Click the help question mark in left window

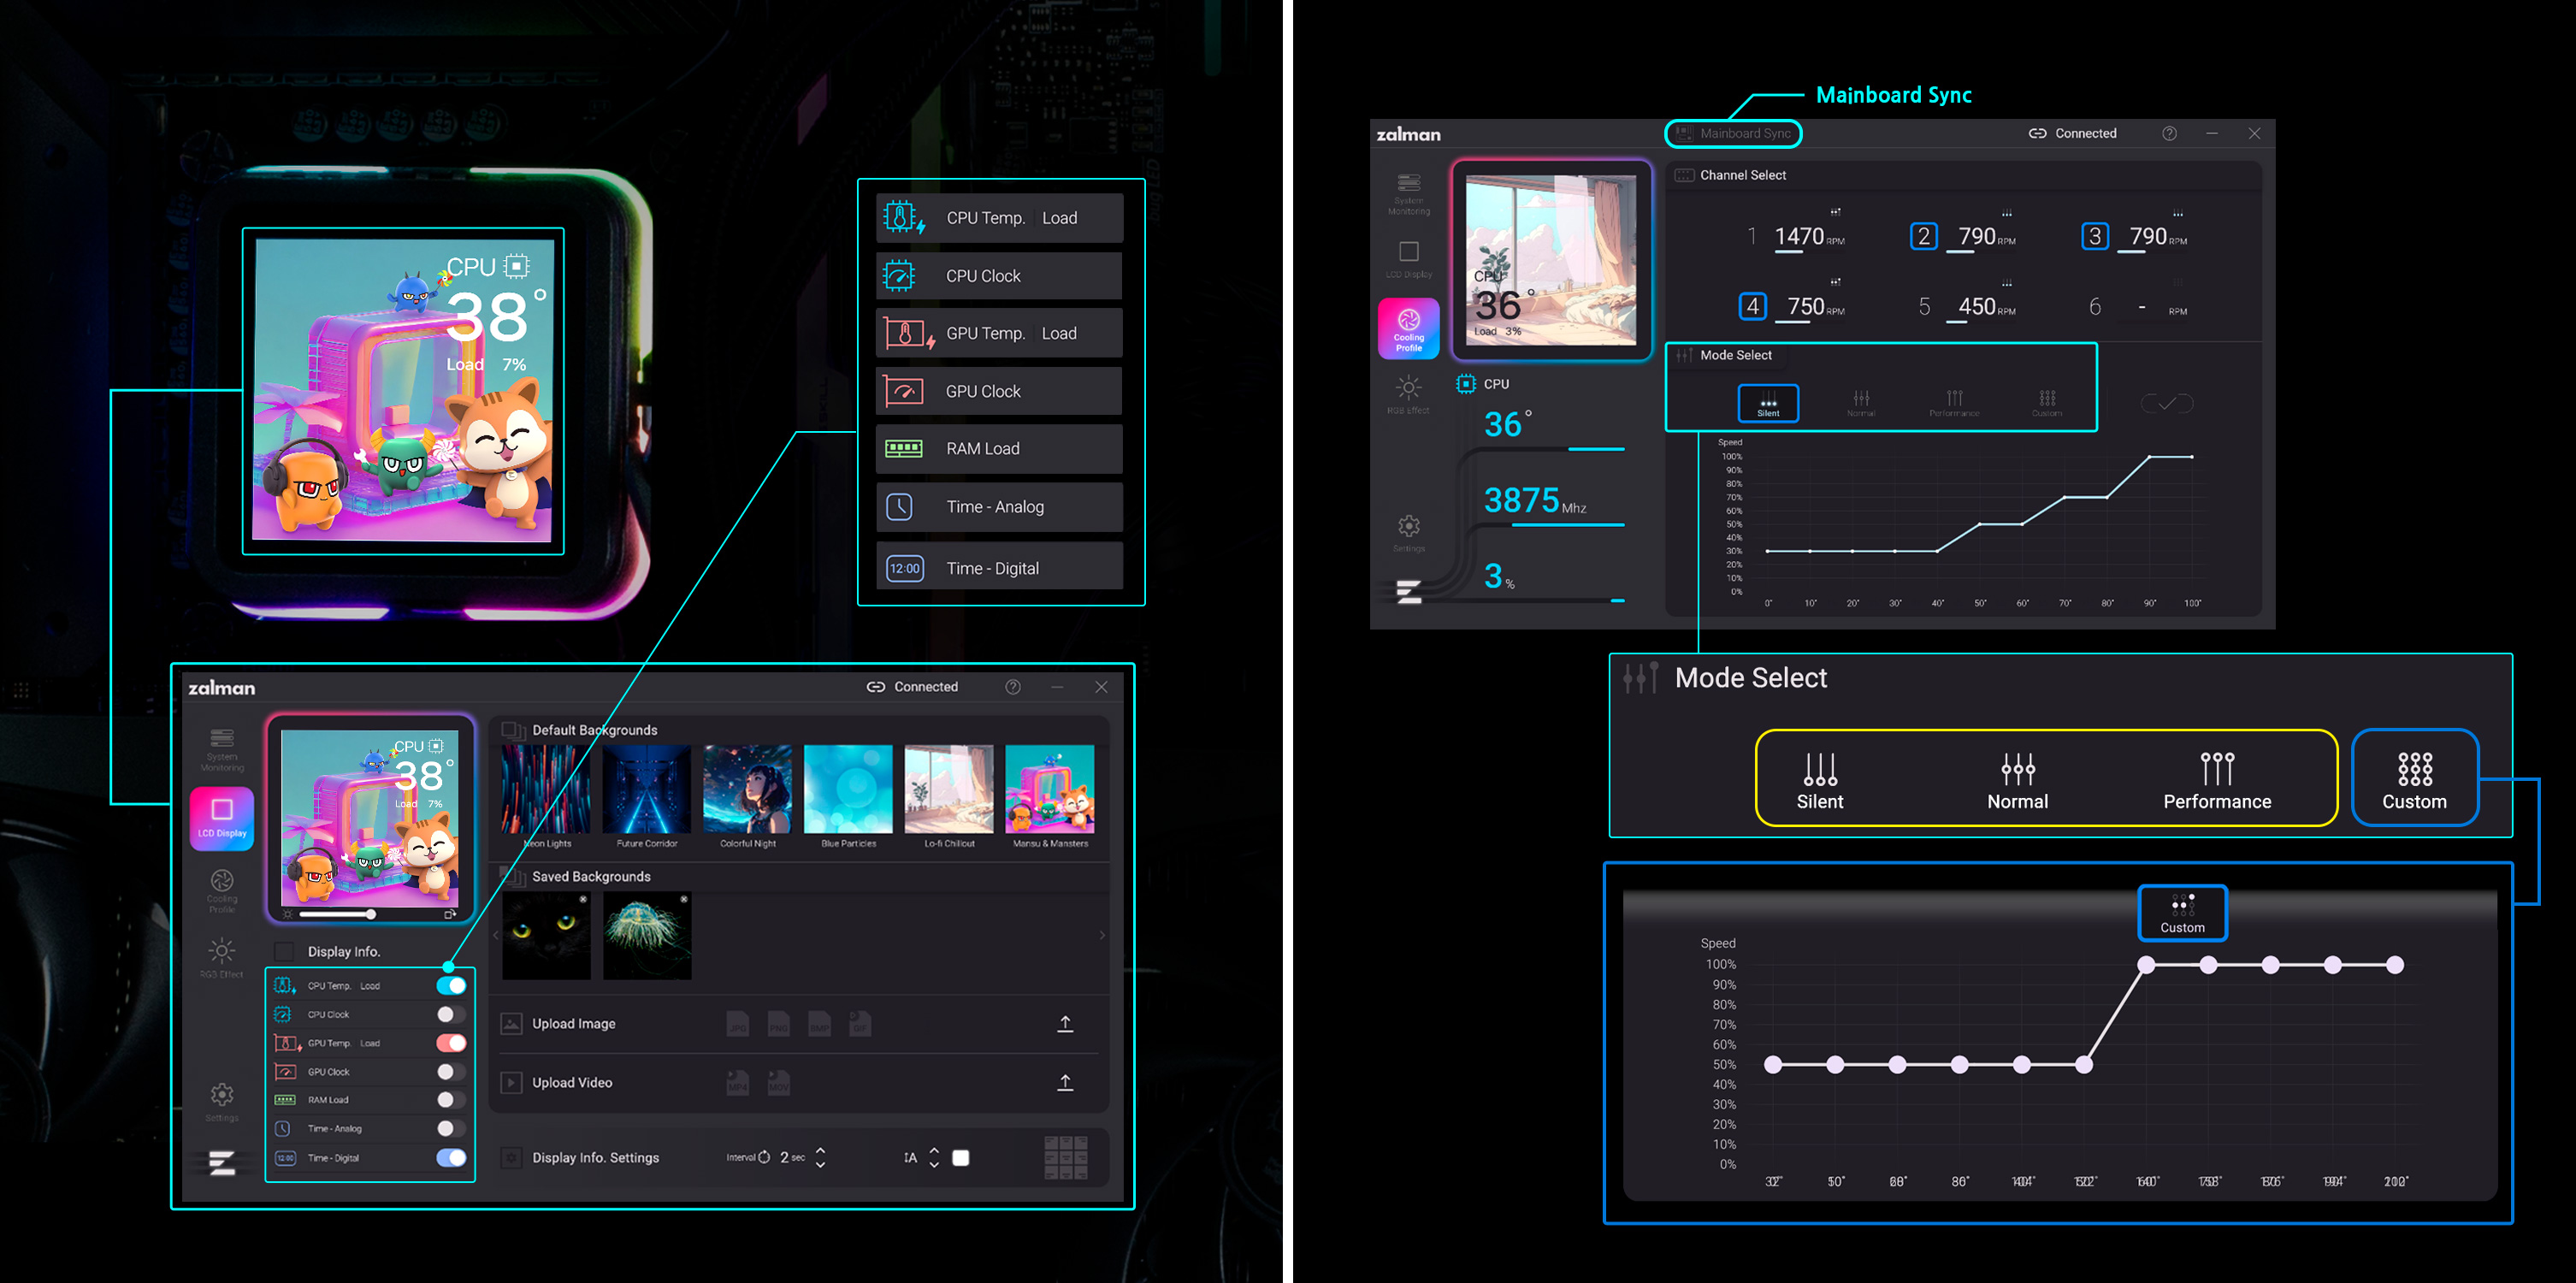coord(1013,687)
